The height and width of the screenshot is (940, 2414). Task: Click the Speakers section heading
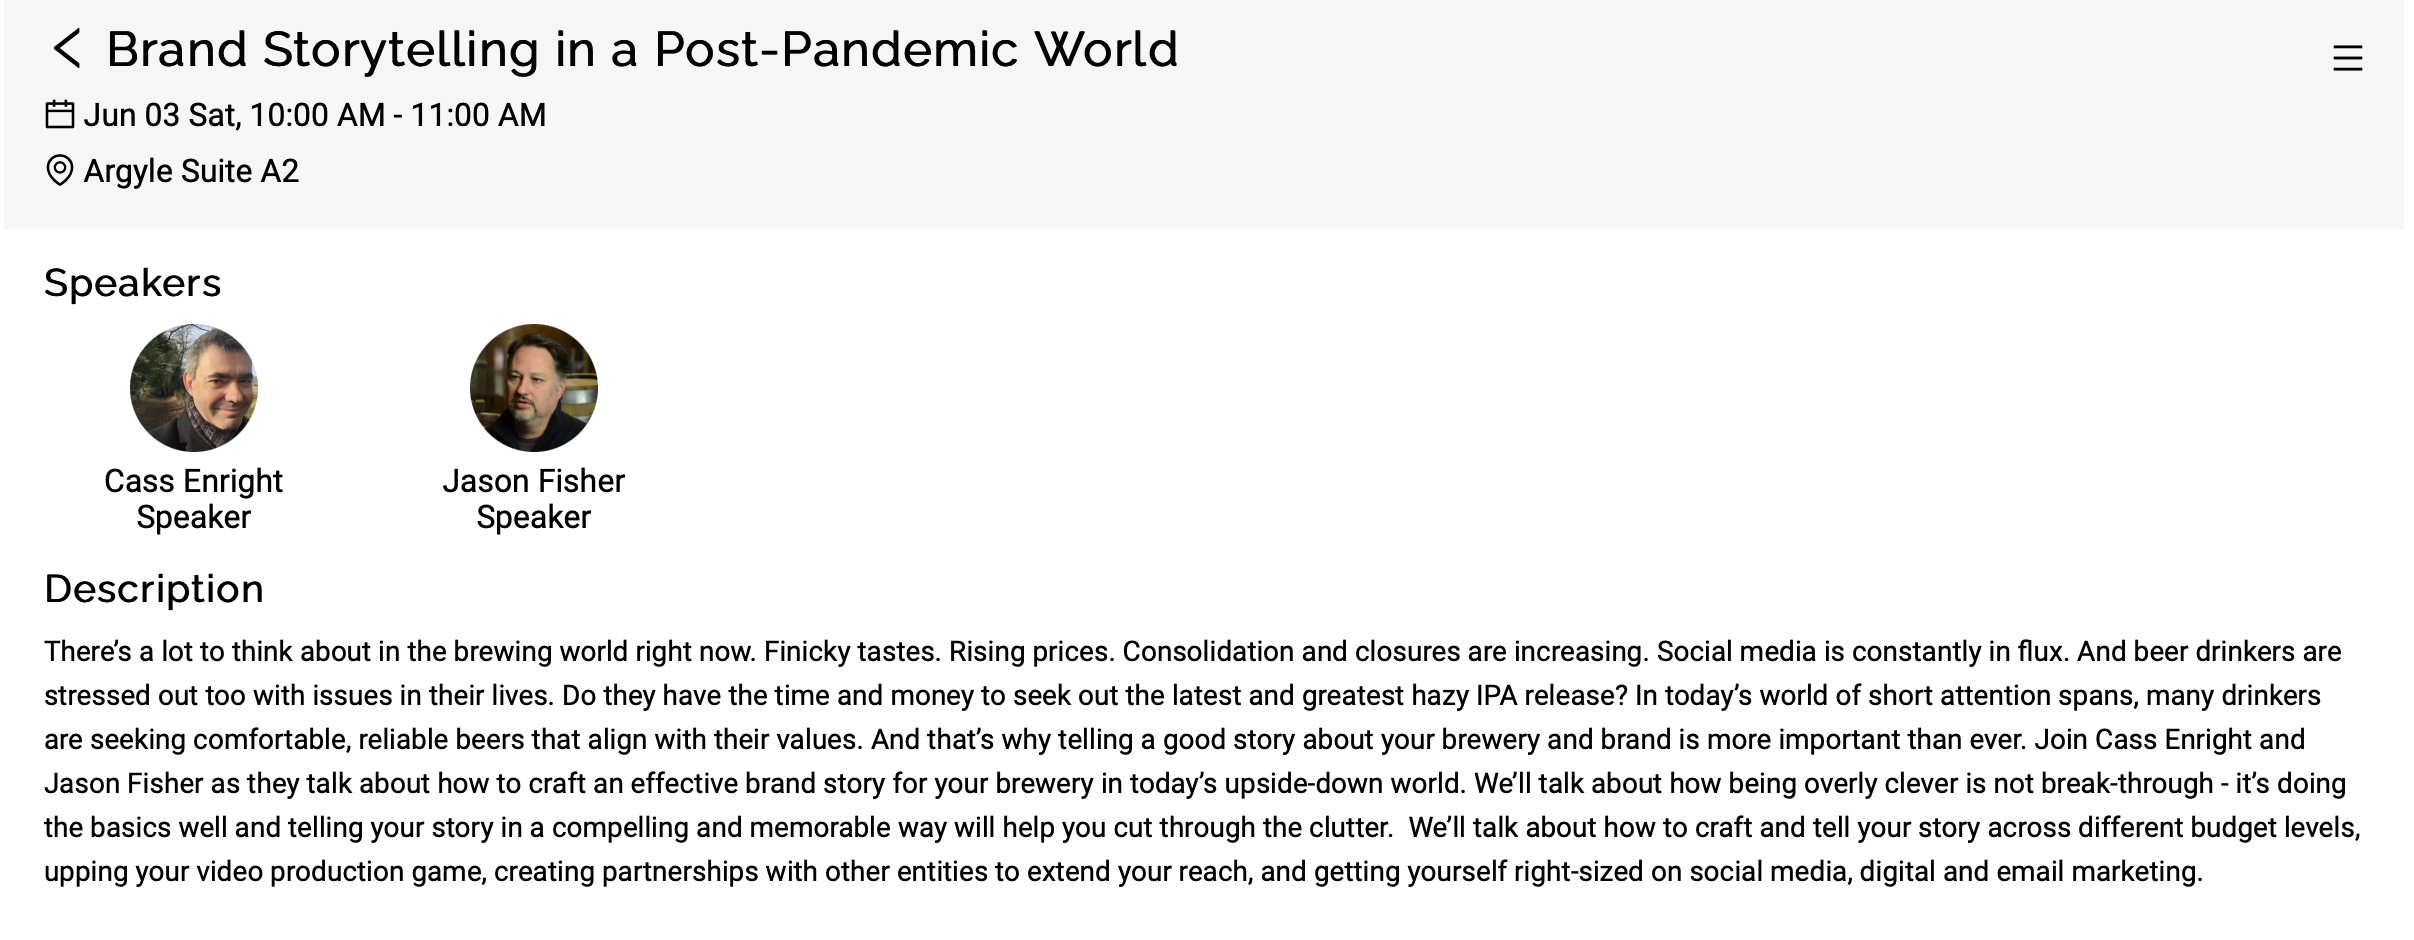point(132,283)
